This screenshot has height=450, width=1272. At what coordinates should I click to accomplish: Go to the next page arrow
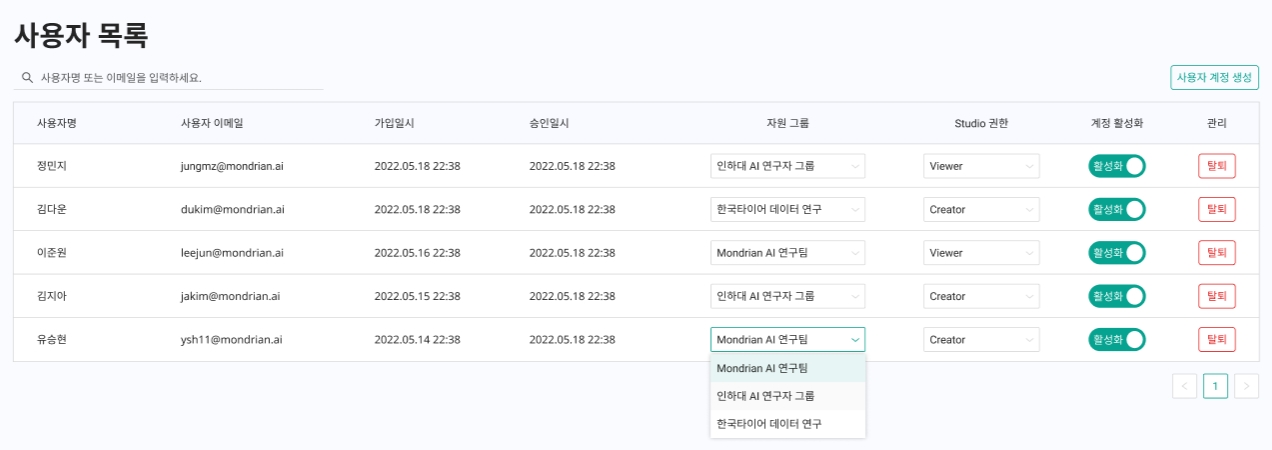coord(1246,386)
